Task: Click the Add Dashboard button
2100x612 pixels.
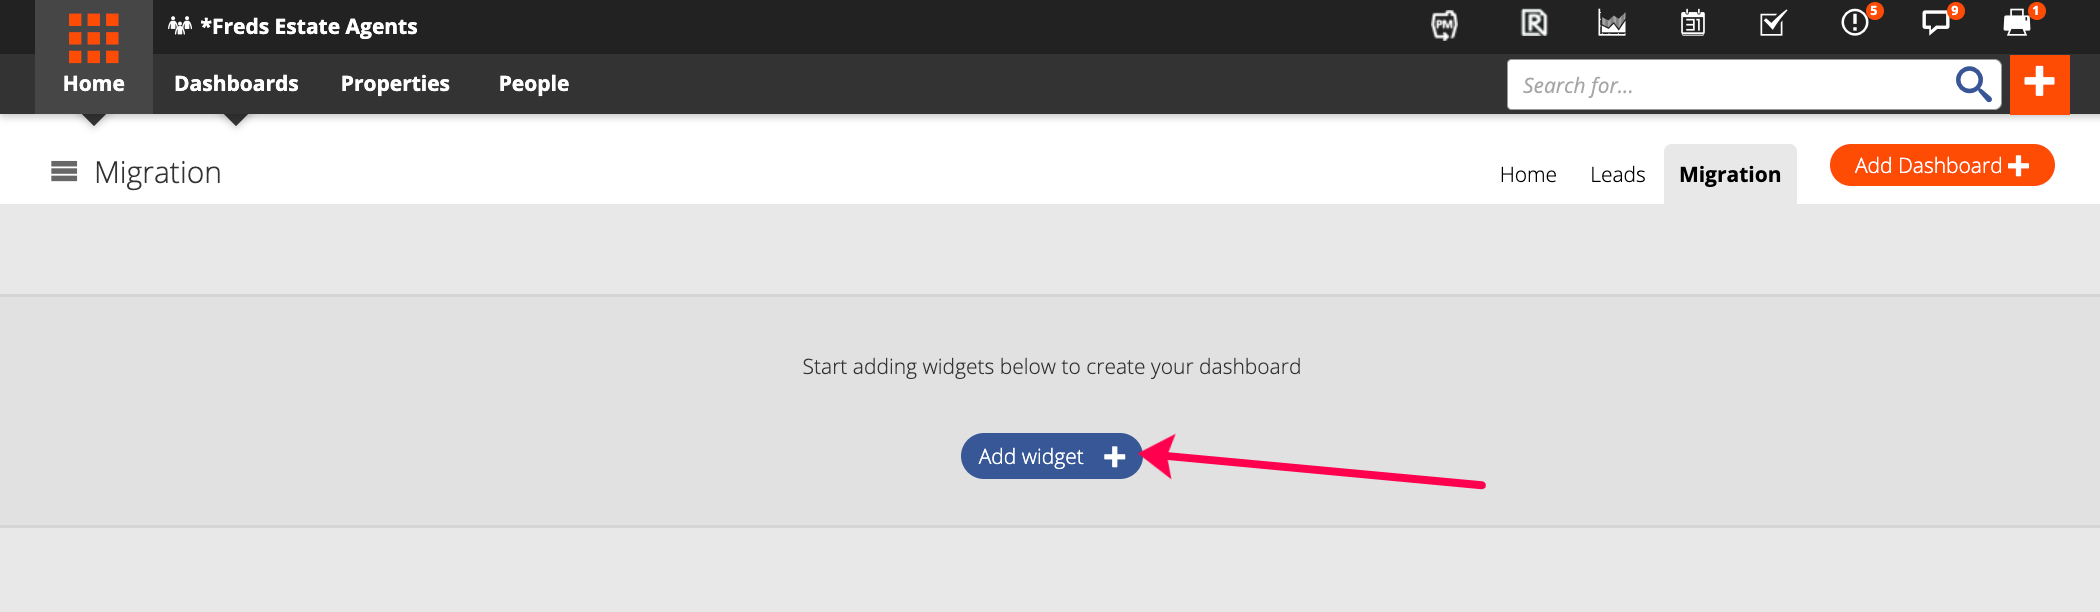Action: click(1942, 165)
